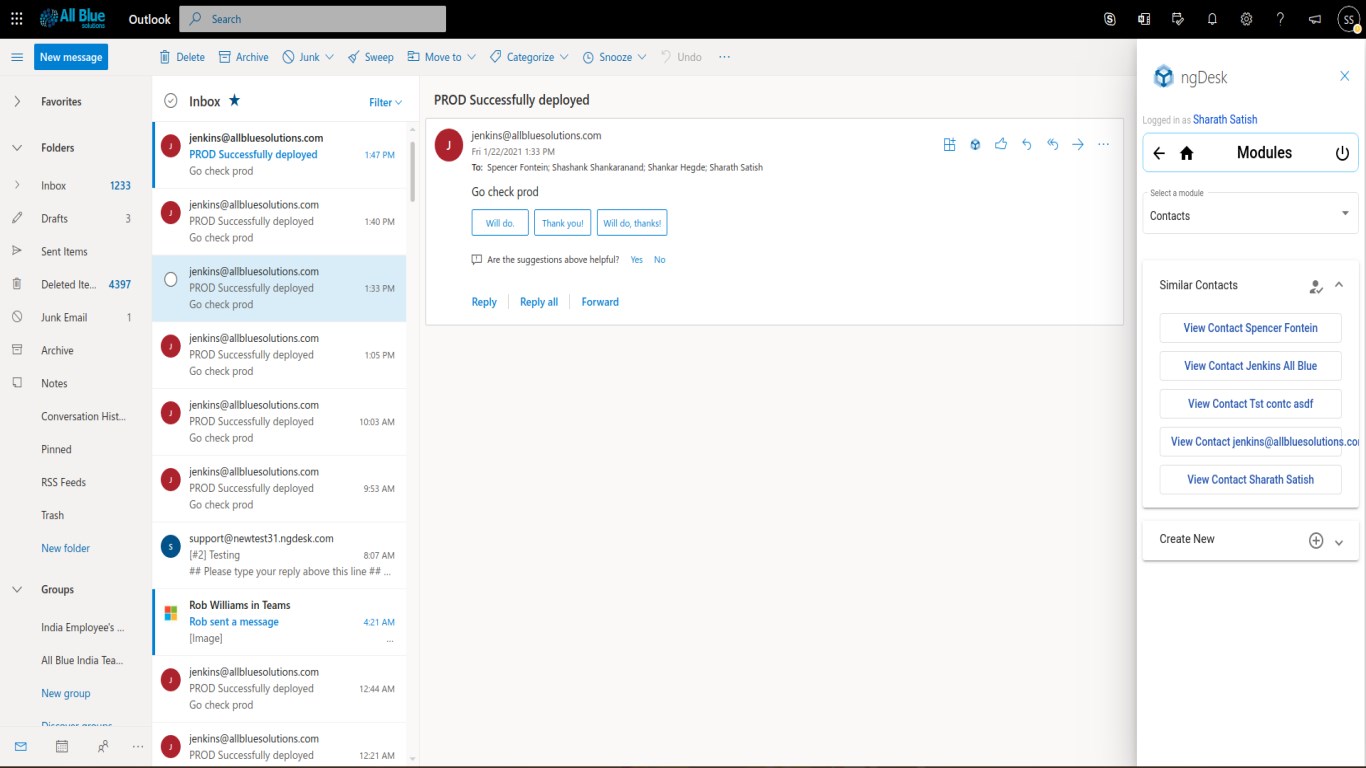Open the message's more actions ellipsis
This screenshot has width=1366, height=768.
click(x=1104, y=144)
